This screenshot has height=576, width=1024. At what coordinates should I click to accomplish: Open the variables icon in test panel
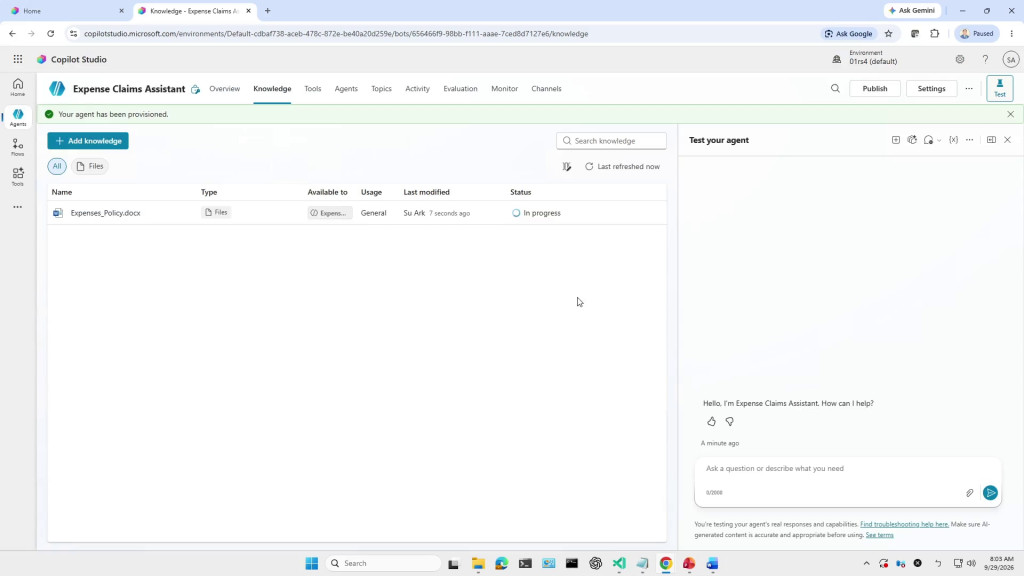[x=953, y=140]
